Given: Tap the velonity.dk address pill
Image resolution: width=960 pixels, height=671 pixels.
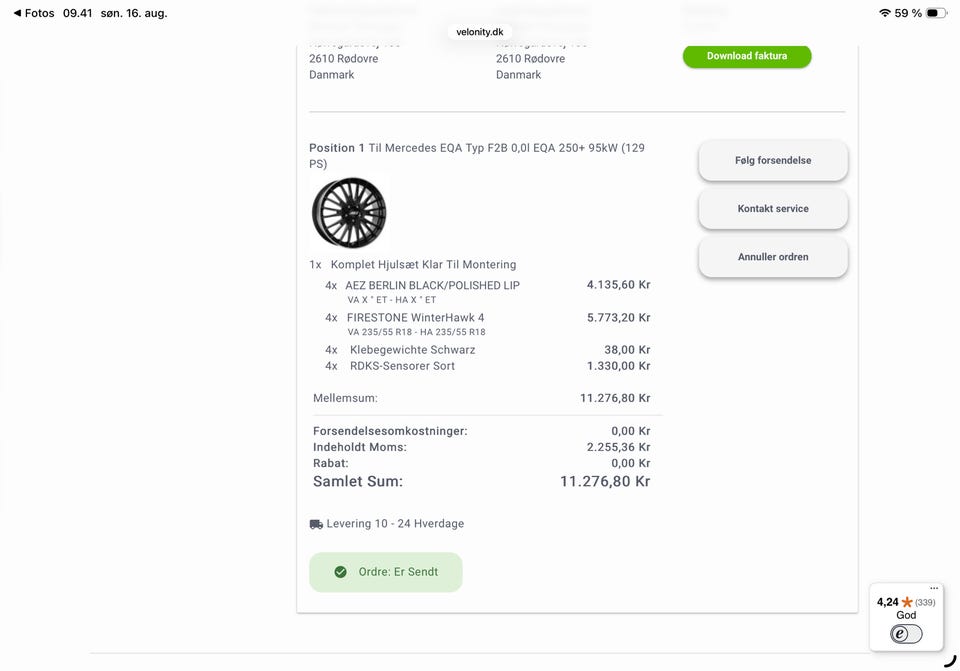Looking at the screenshot, I should coord(479,32).
